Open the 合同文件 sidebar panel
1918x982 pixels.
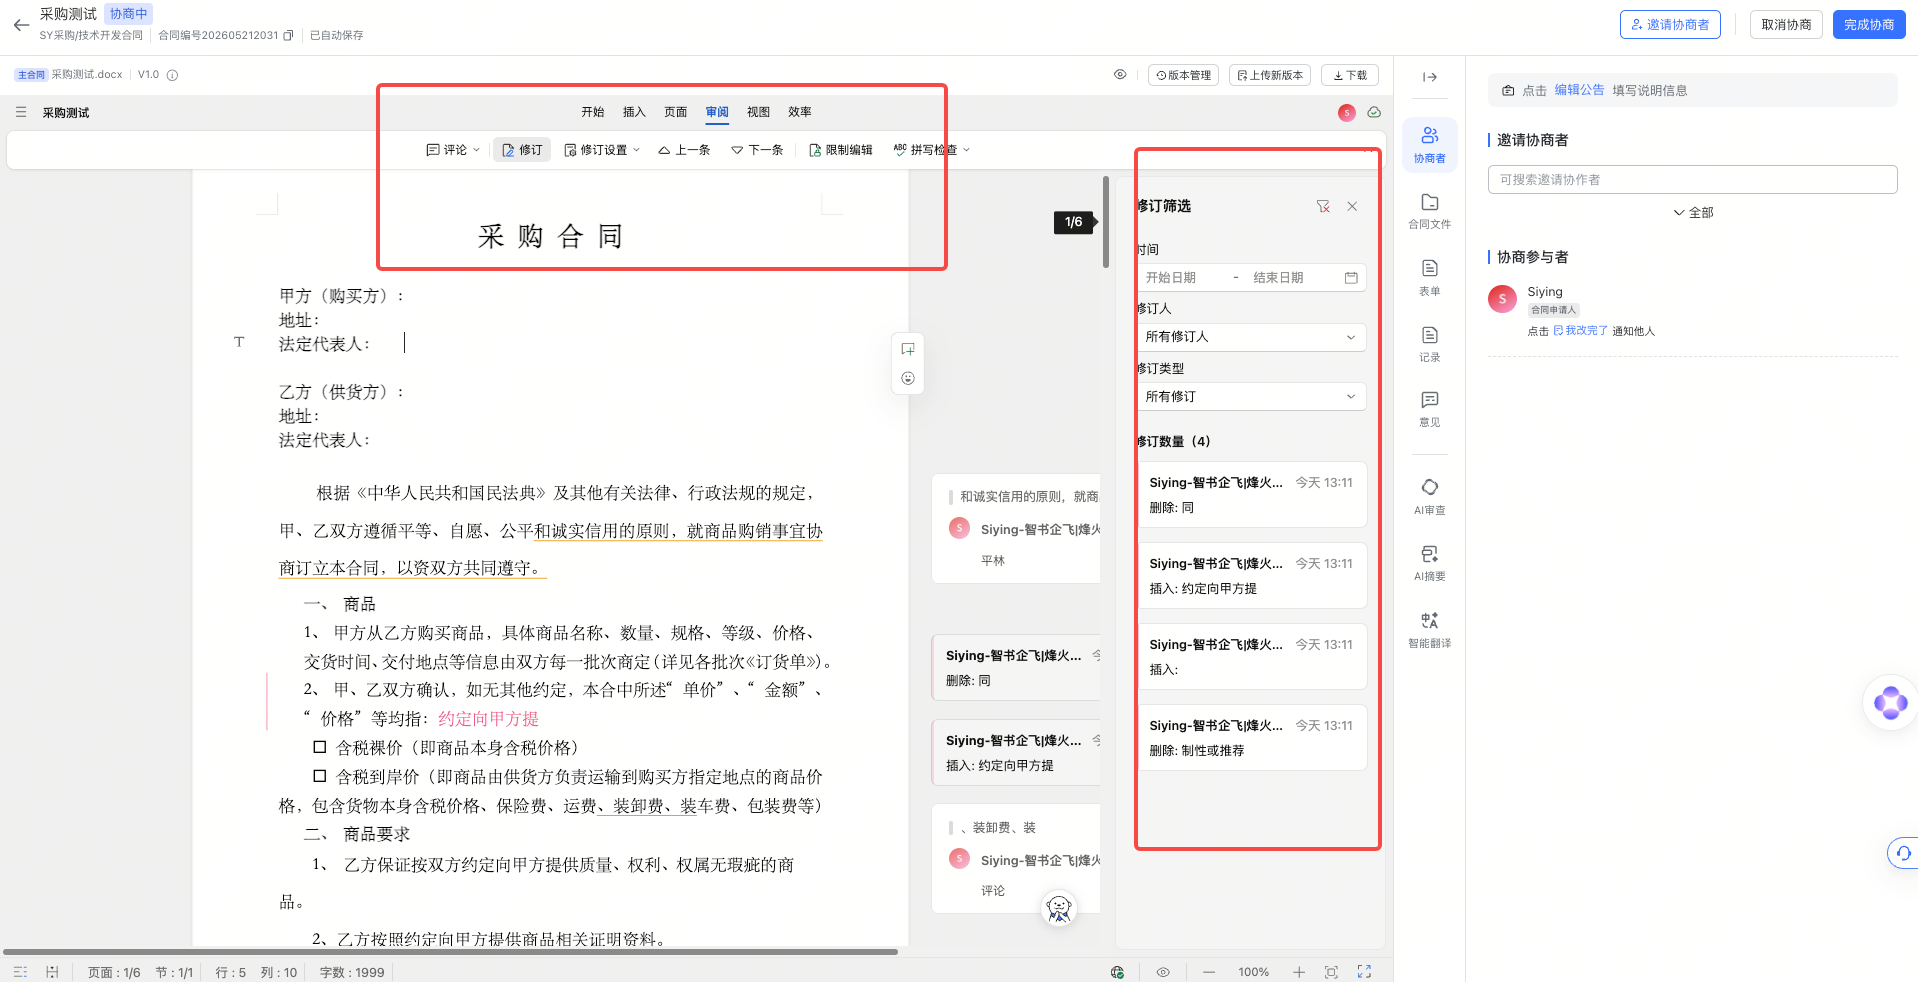click(x=1430, y=211)
